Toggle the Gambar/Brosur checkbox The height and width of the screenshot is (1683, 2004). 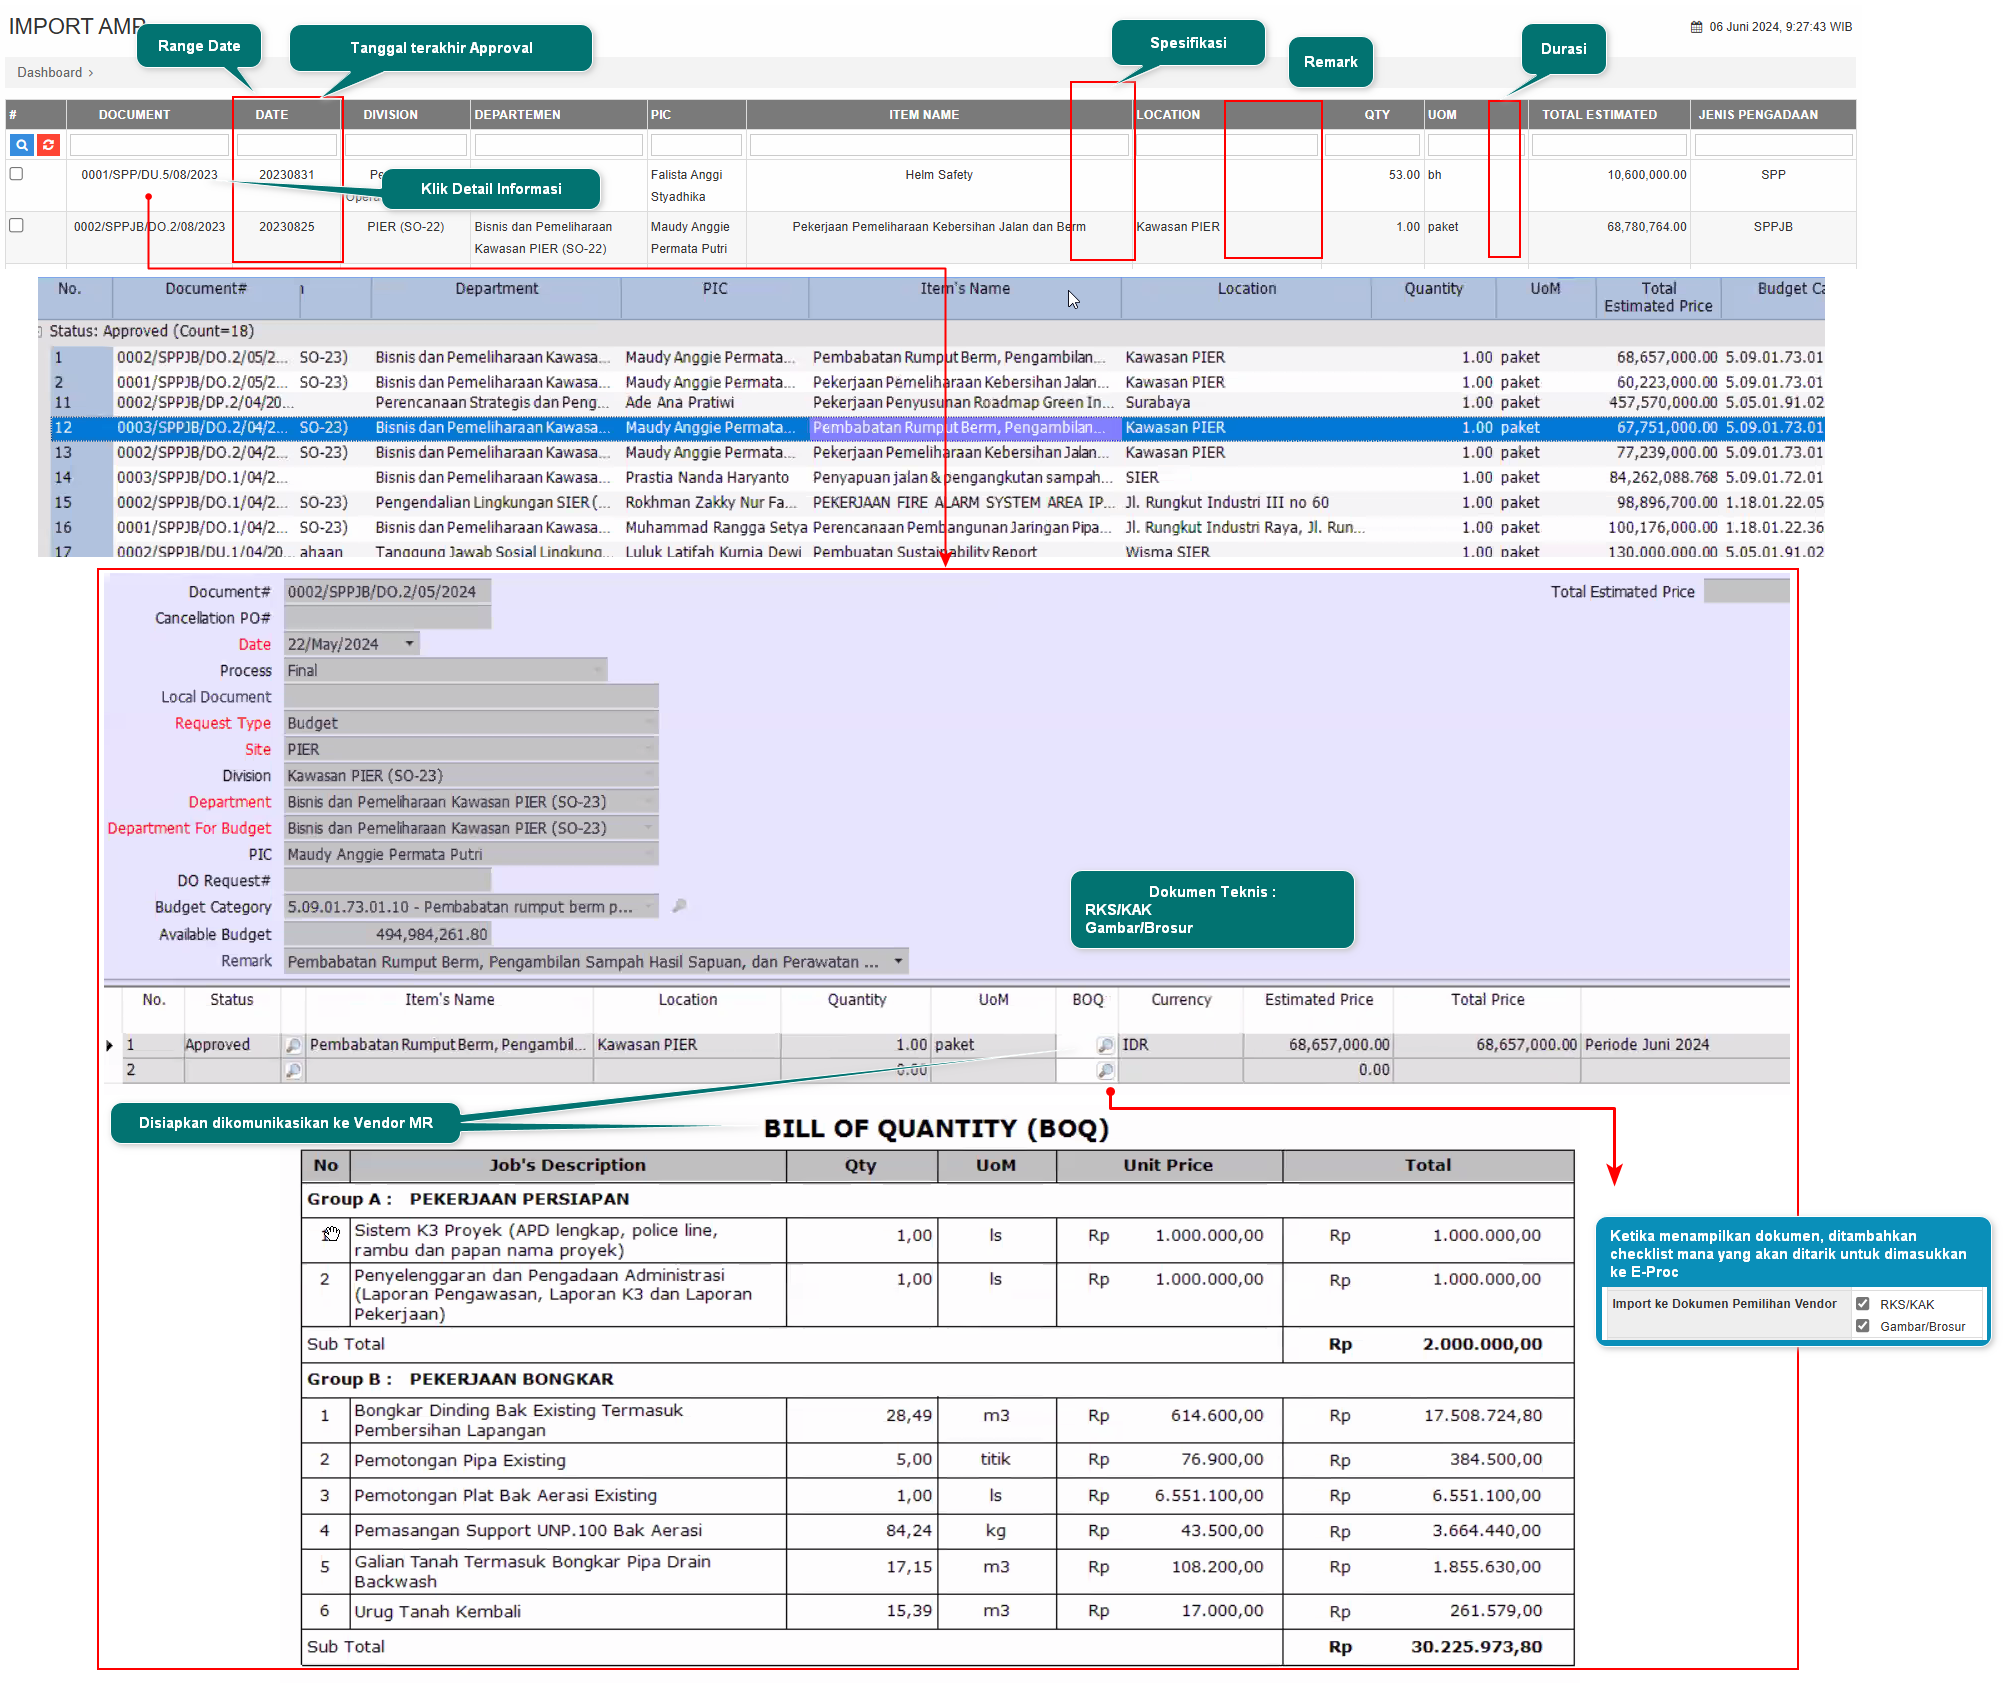coord(1862,1326)
